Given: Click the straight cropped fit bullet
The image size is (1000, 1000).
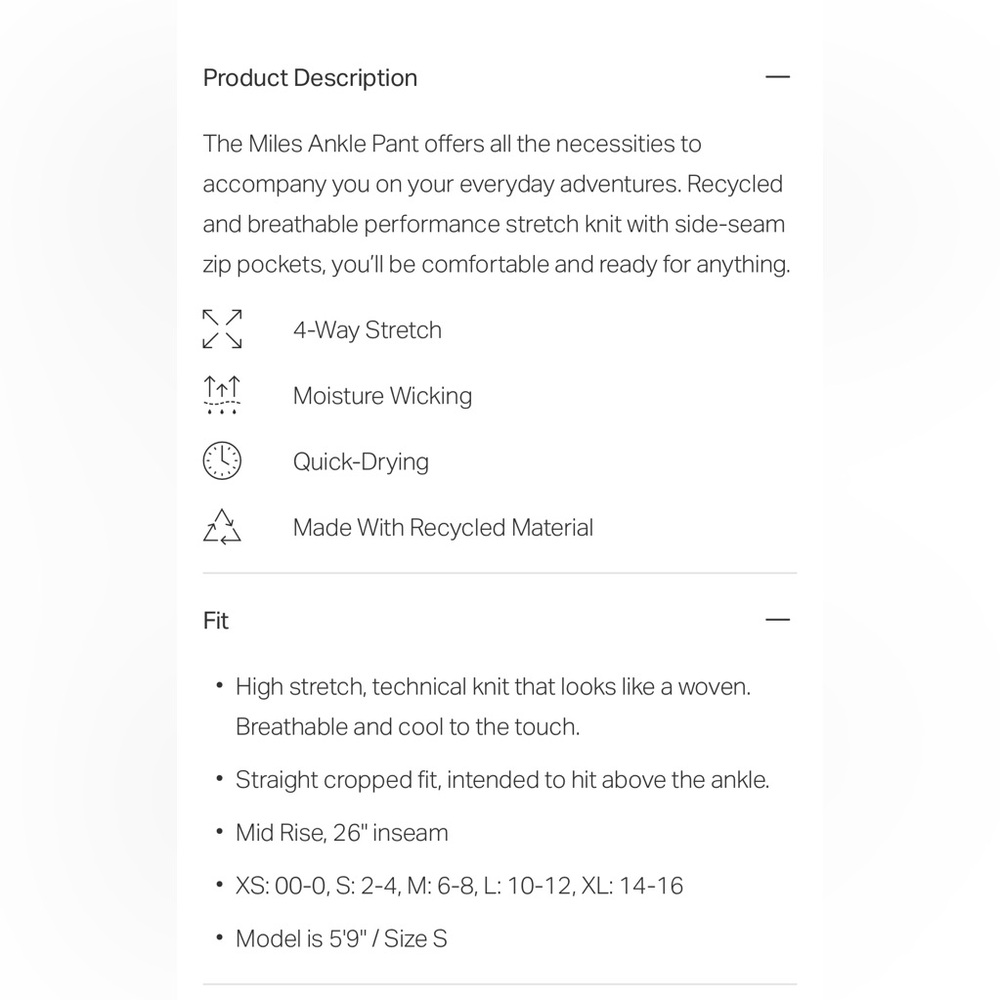Looking at the screenshot, I should click(x=503, y=780).
